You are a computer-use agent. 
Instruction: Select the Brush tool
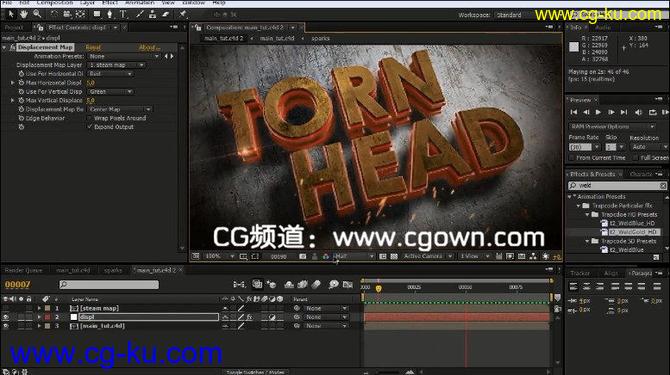(x=140, y=14)
